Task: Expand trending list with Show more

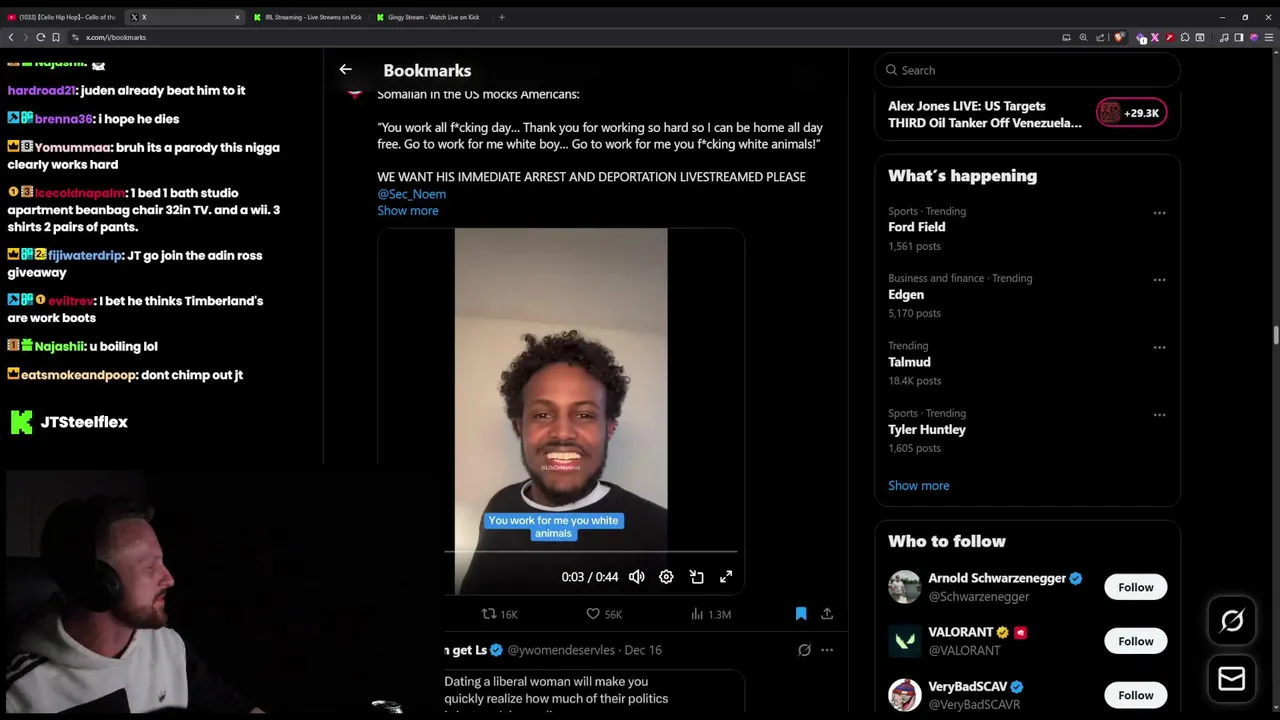Action: coord(919,485)
